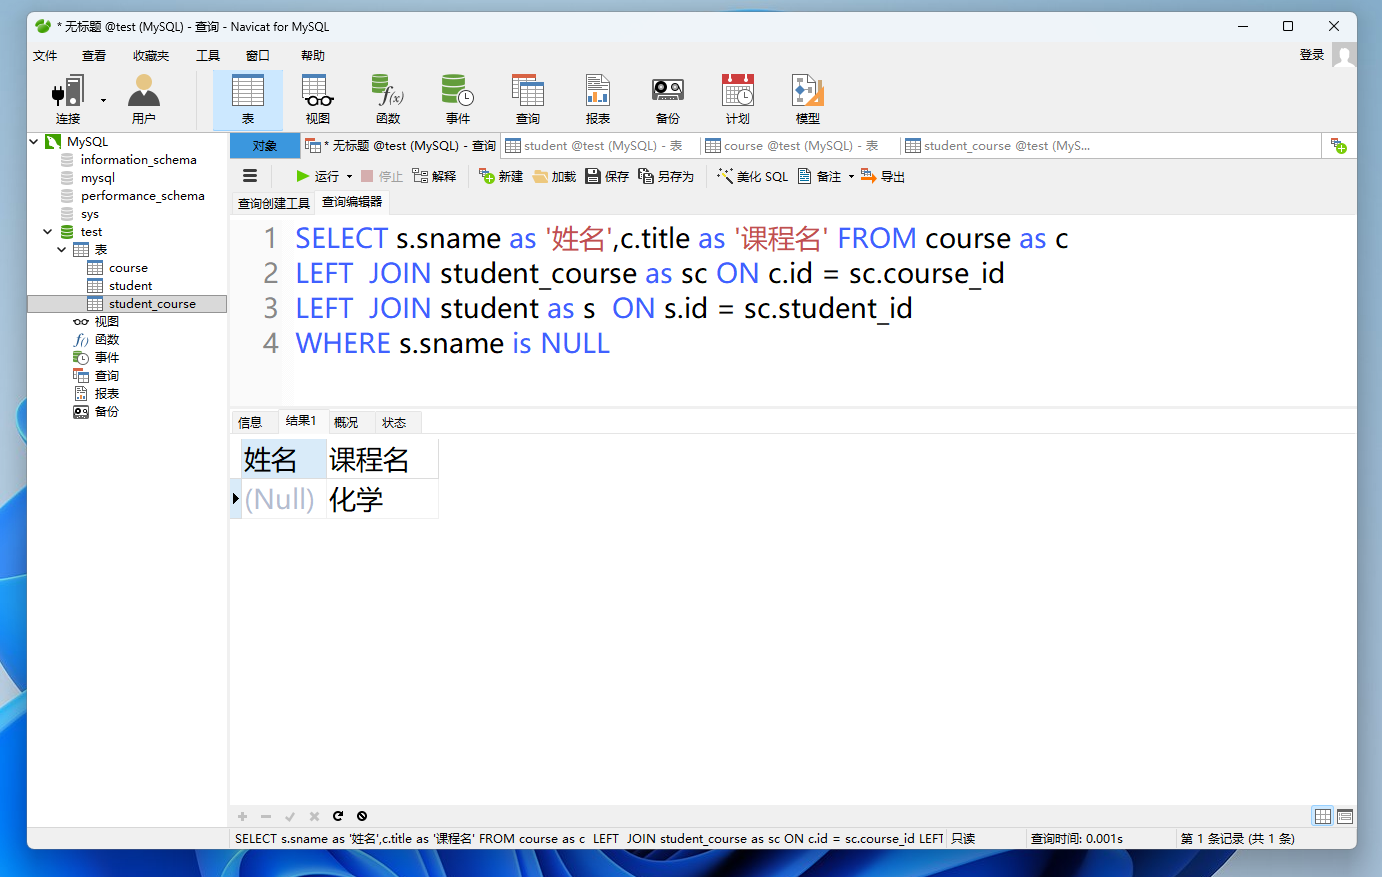Open the 备注 dropdown arrow

point(851,177)
